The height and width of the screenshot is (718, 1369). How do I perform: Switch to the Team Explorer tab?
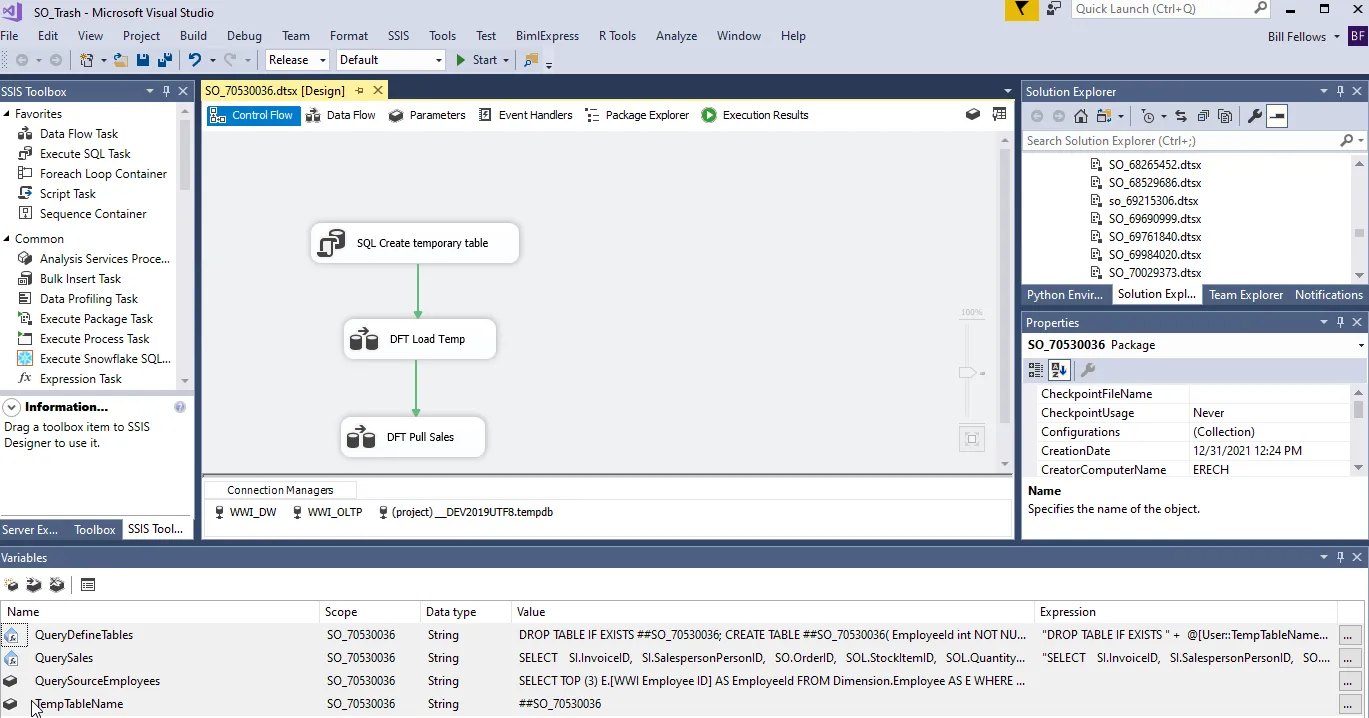[1246, 295]
